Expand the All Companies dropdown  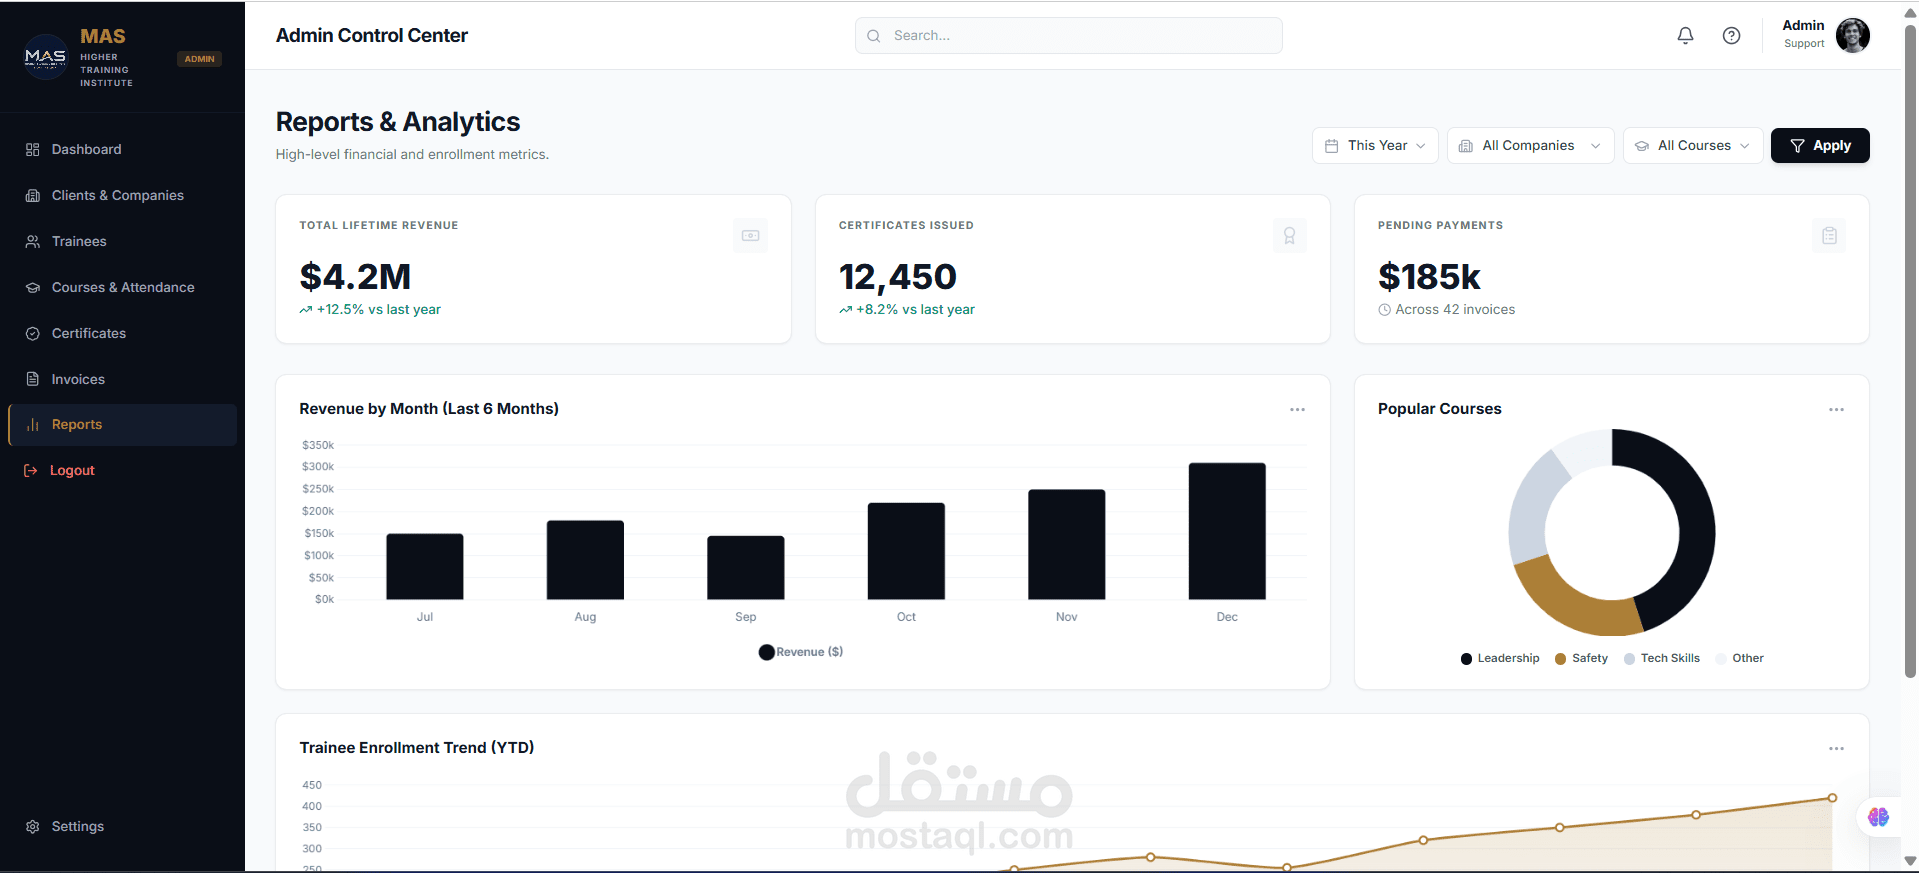click(x=1530, y=146)
